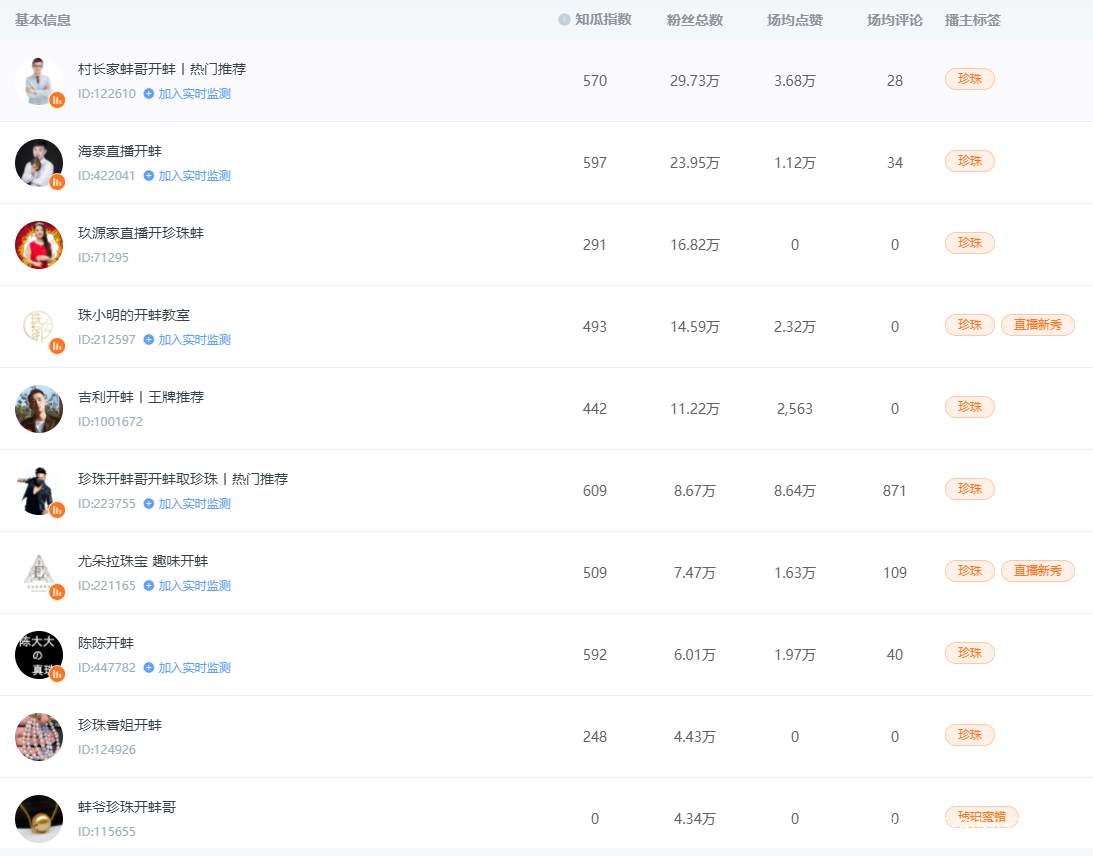Click plus icon beside ID:122610
The width and height of the screenshot is (1093, 856).
coord(149,94)
